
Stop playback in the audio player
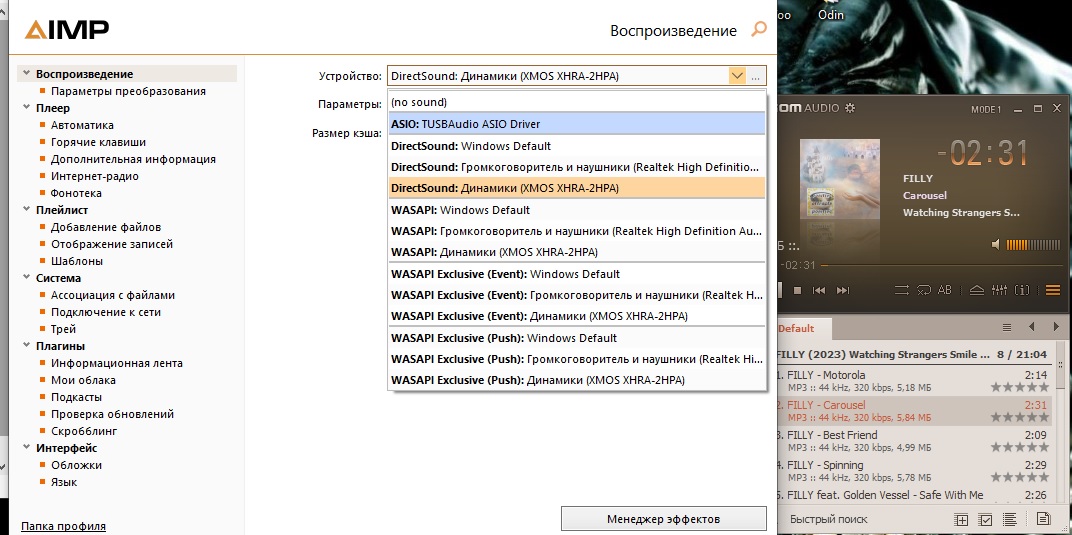797,290
